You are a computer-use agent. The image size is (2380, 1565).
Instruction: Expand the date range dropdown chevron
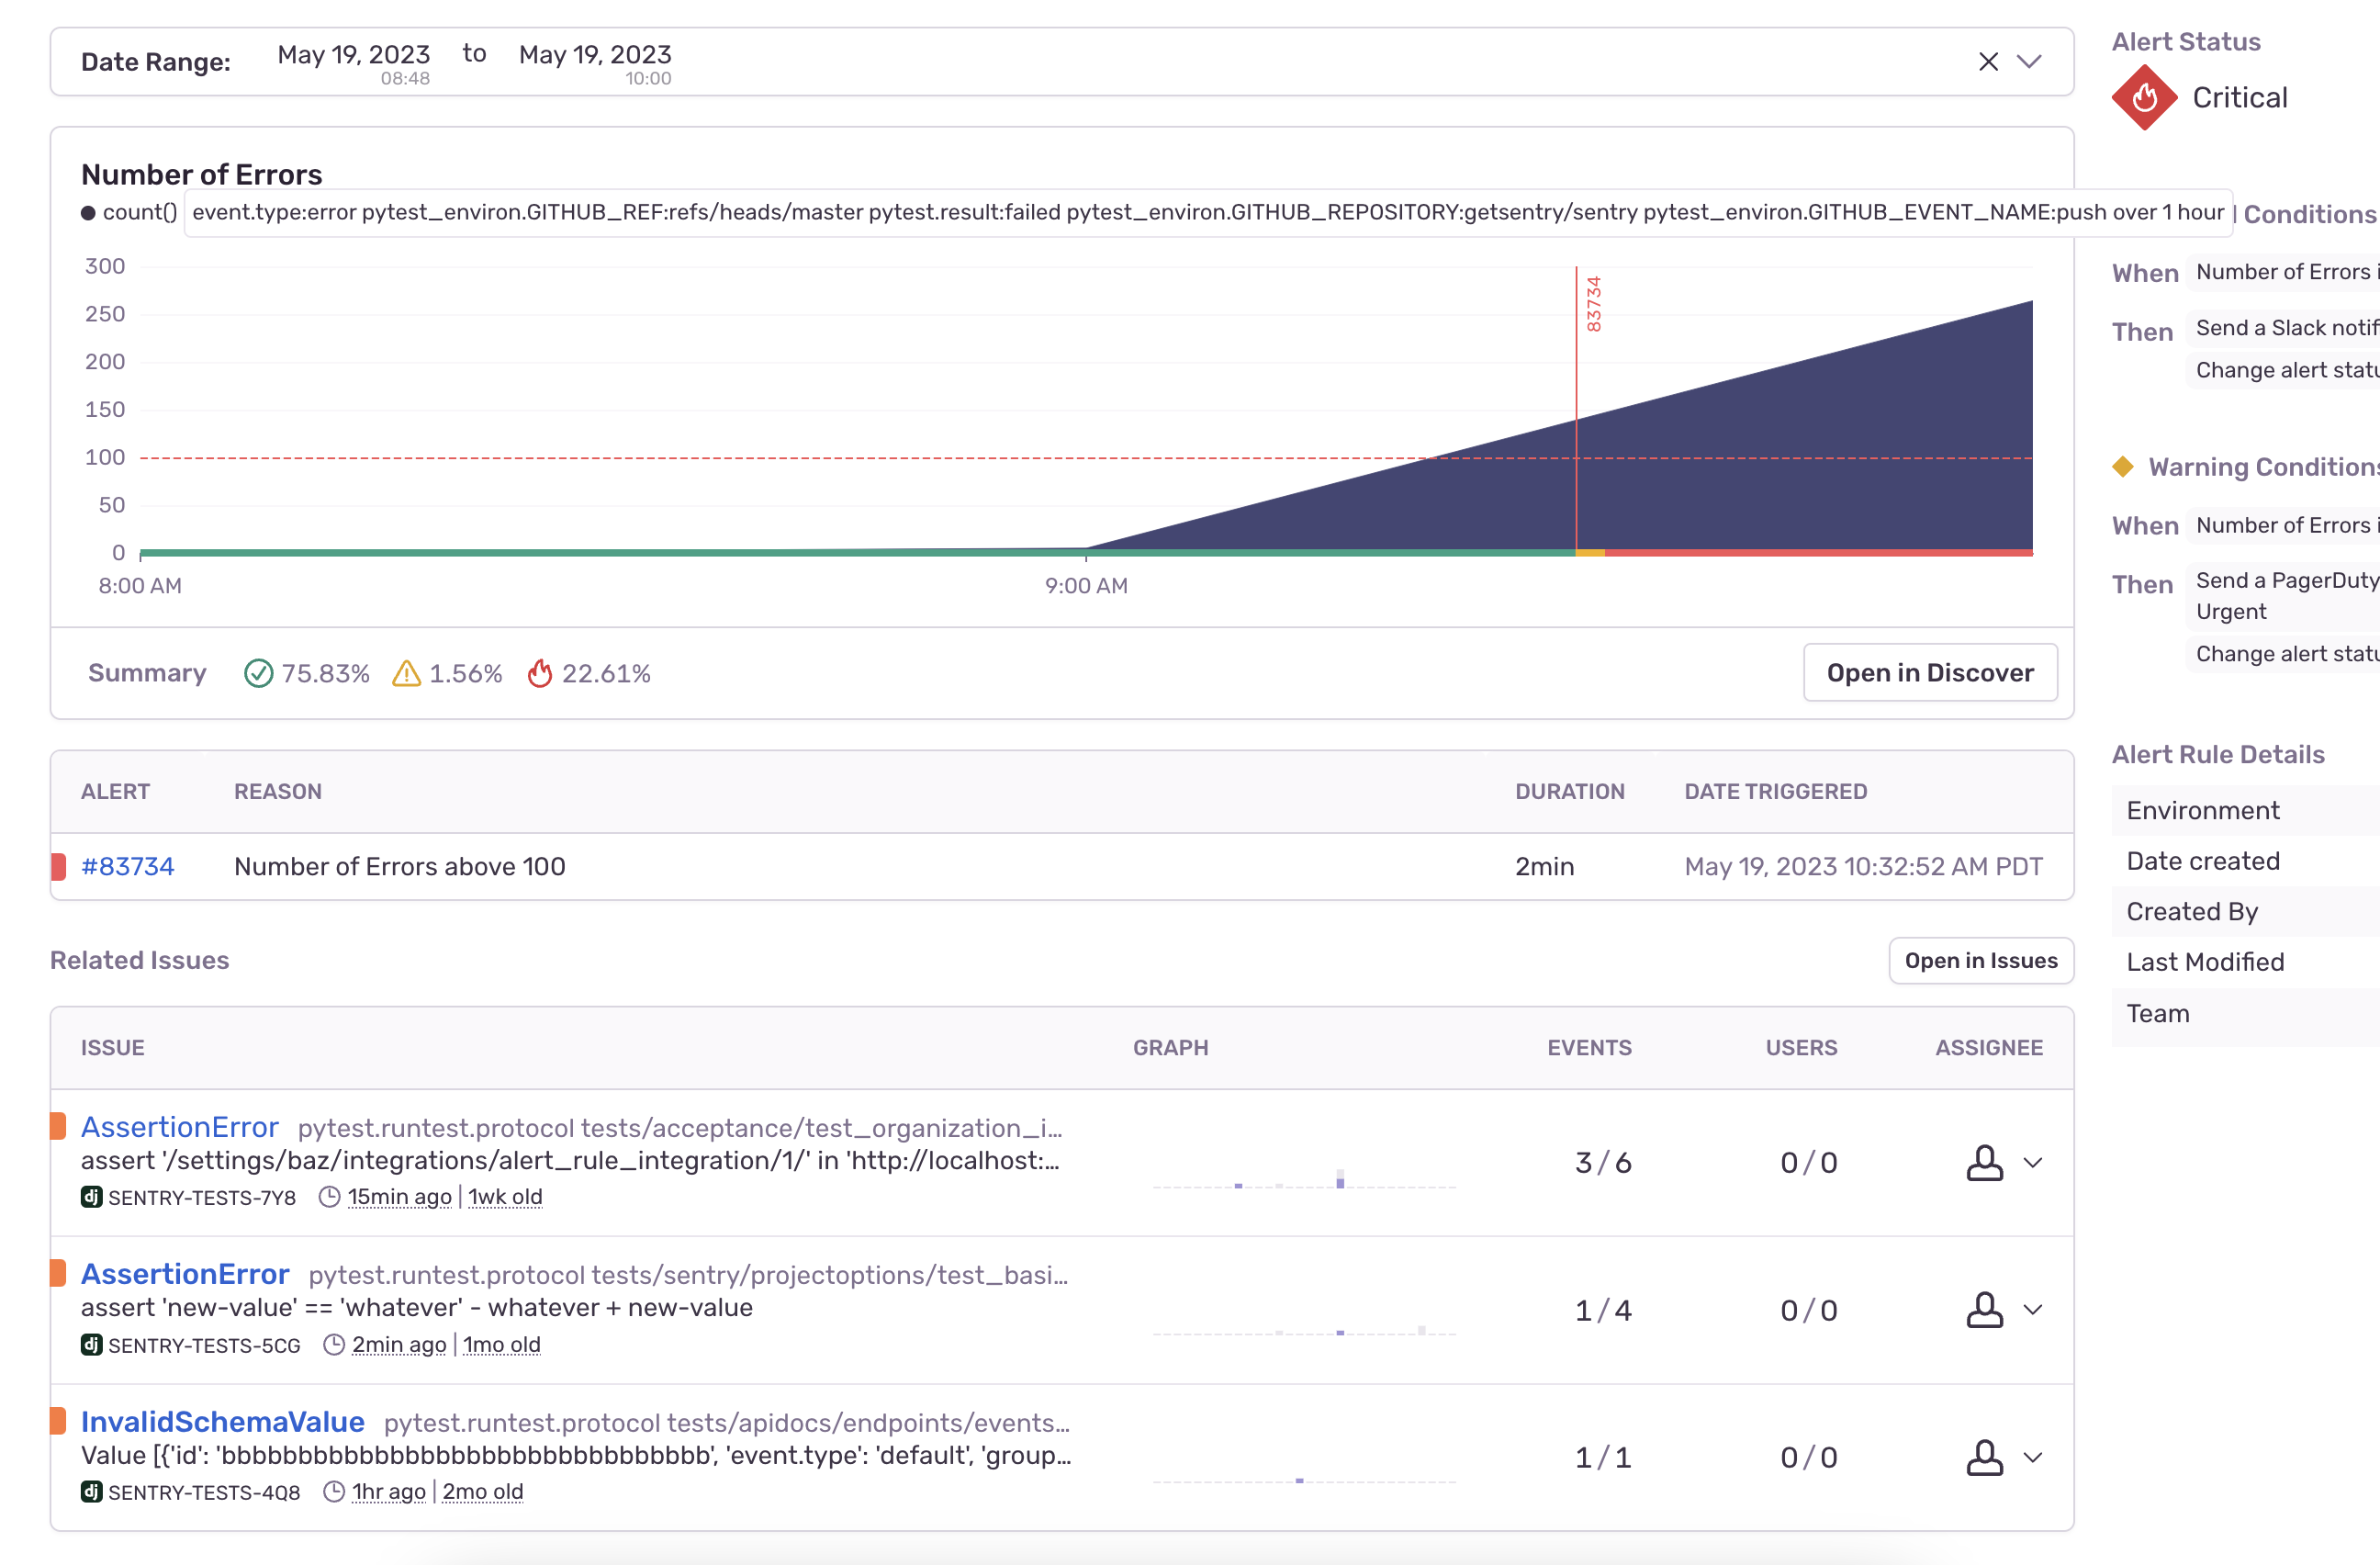[x=2029, y=62]
